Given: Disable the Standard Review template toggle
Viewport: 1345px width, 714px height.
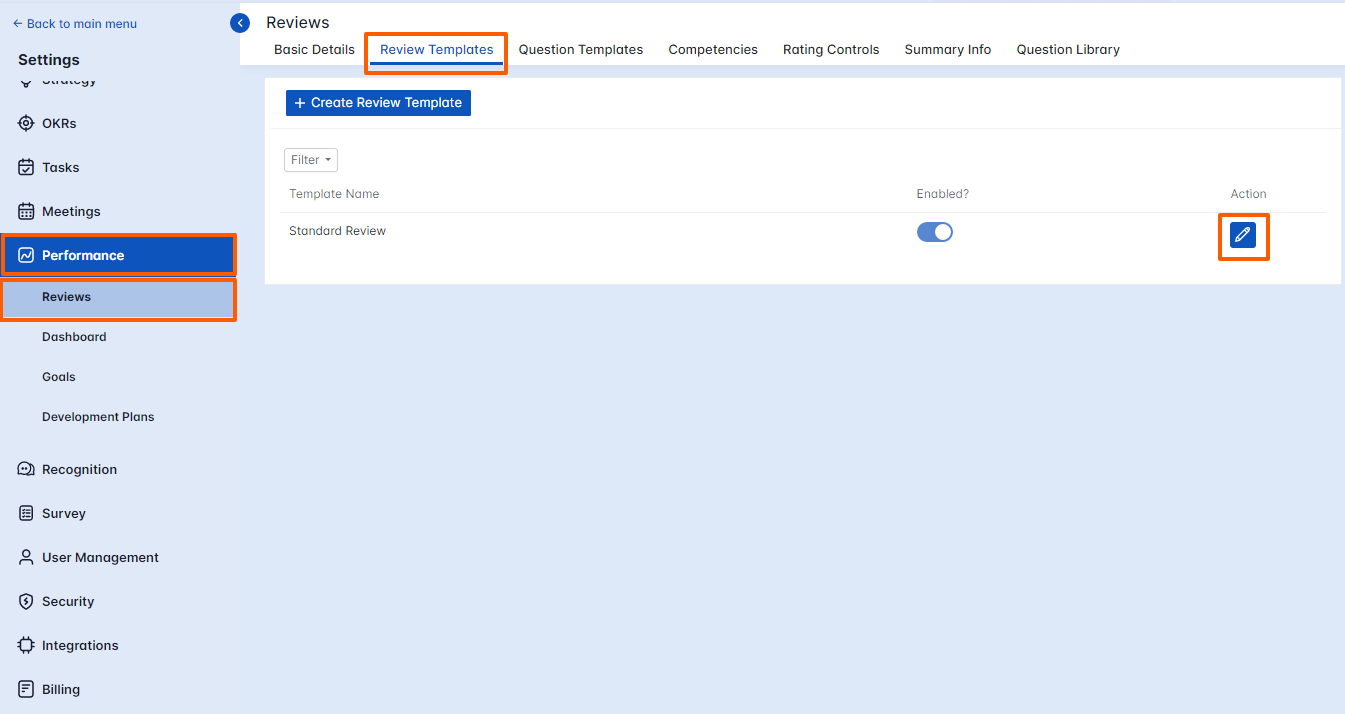Looking at the screenshot, I should tap(934, 231).
